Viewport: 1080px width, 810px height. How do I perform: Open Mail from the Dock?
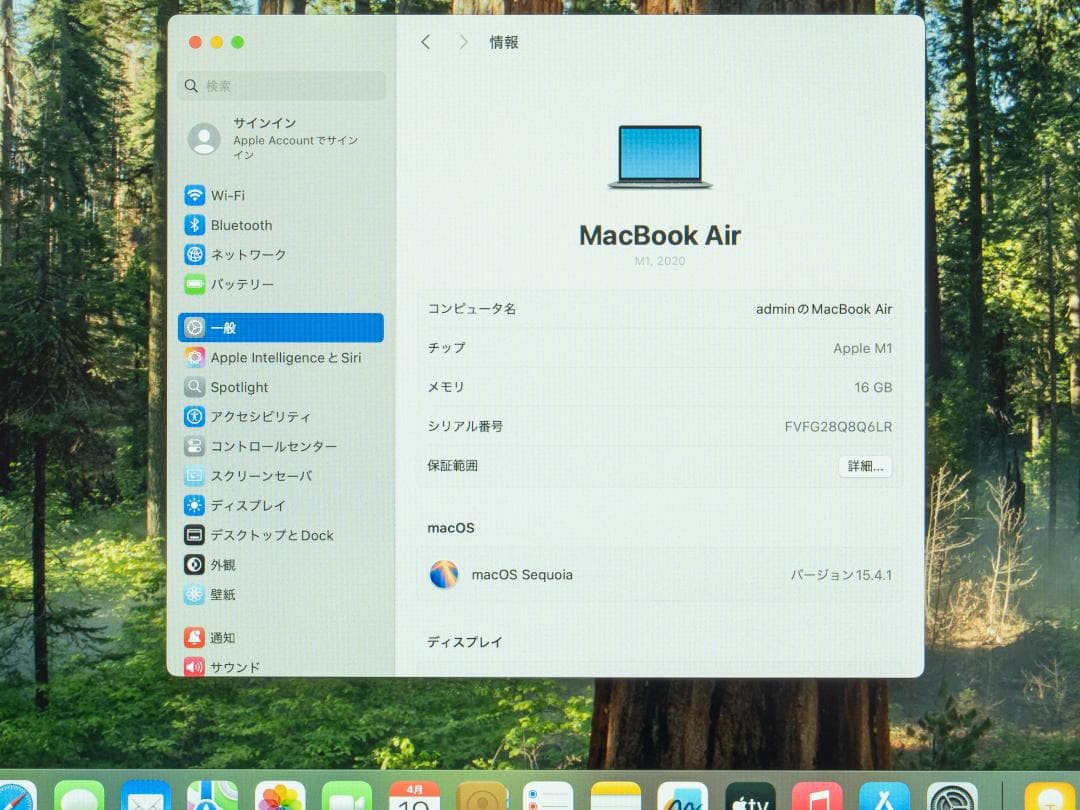pos(146,796)
